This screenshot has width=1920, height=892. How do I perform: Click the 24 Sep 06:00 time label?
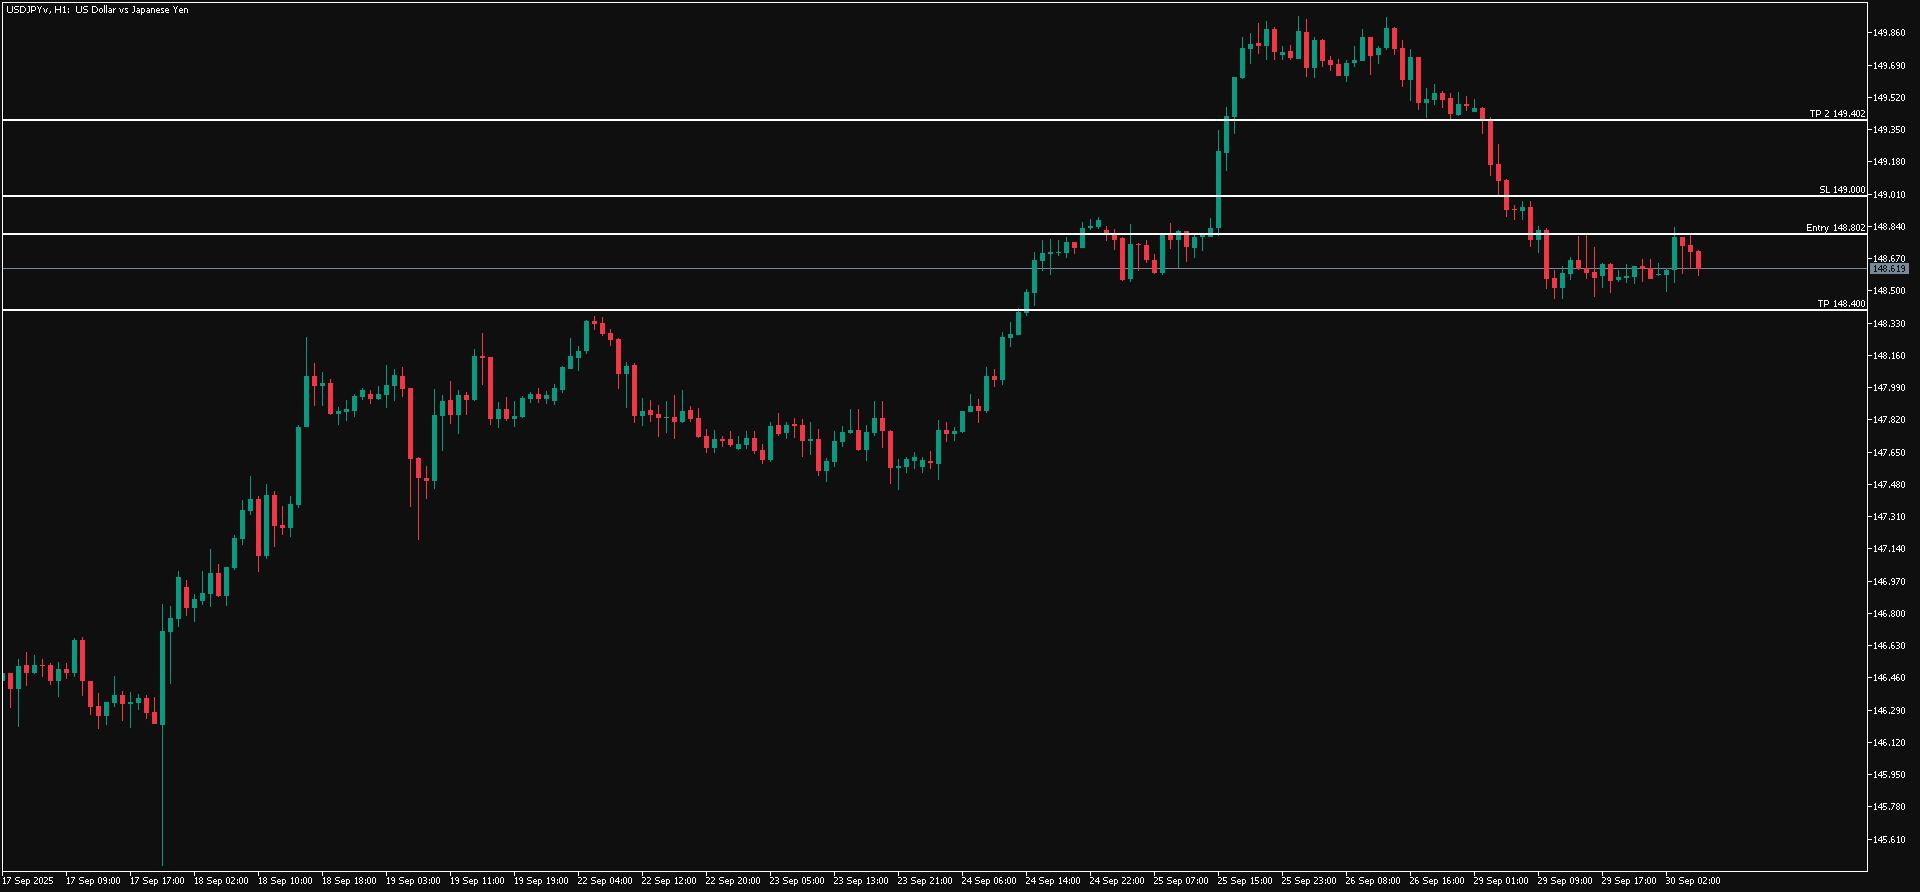(x=988, y=881)
